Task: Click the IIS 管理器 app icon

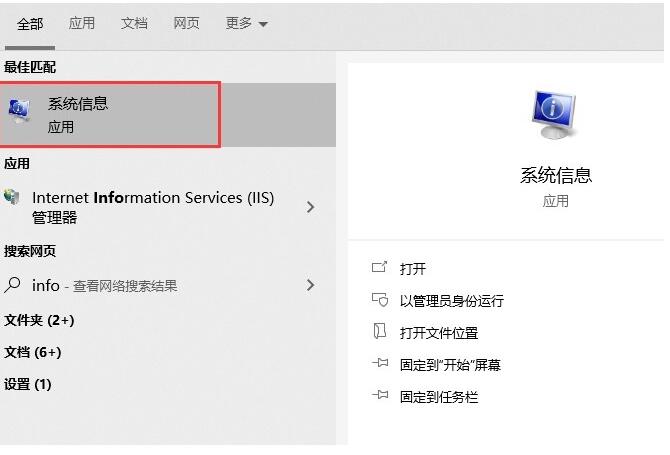Action: click(x=12, y=197)
